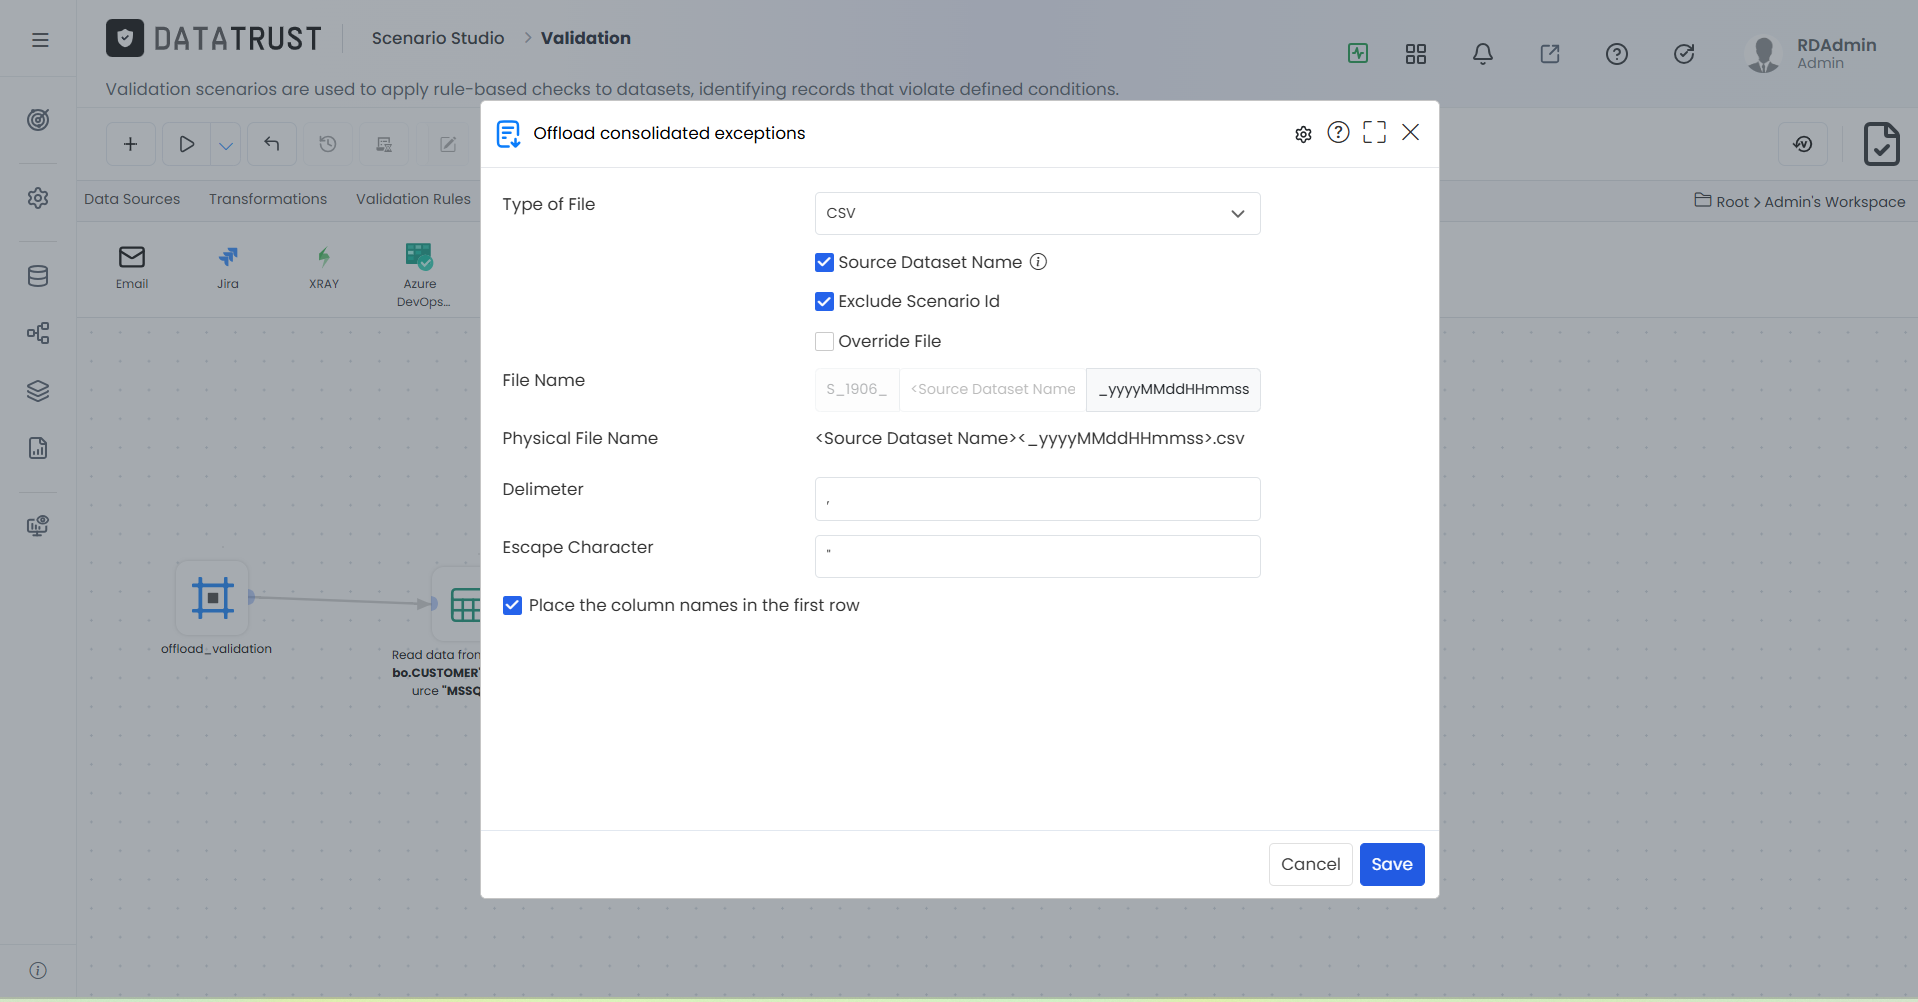
Task: Click the Save button
Action: click(x=1392, y=864)
